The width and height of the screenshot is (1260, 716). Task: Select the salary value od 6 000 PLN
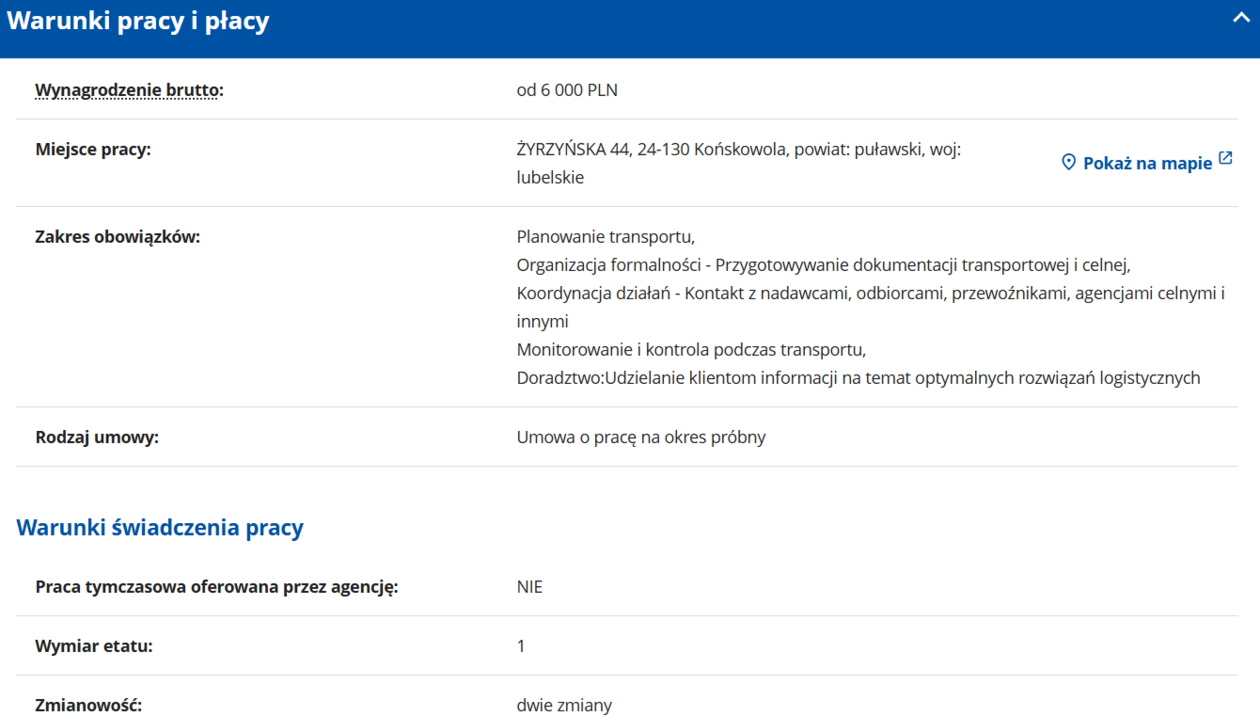[567, 90]
